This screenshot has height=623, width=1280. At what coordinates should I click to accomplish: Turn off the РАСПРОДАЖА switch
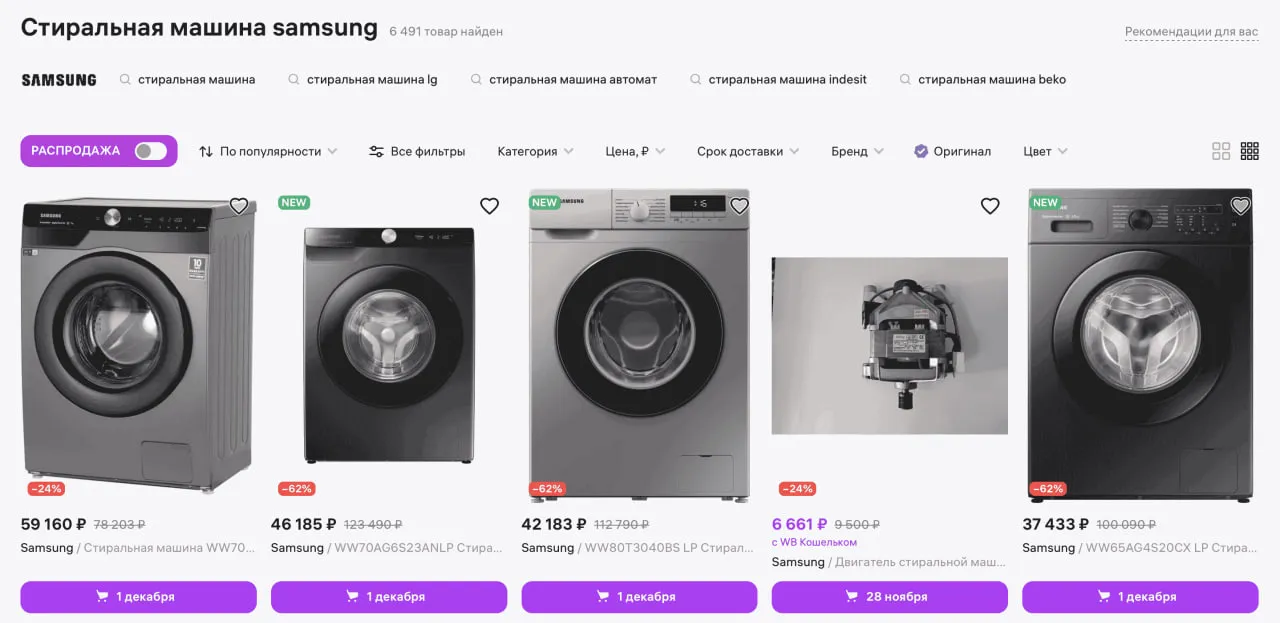[x=148, y=151]
